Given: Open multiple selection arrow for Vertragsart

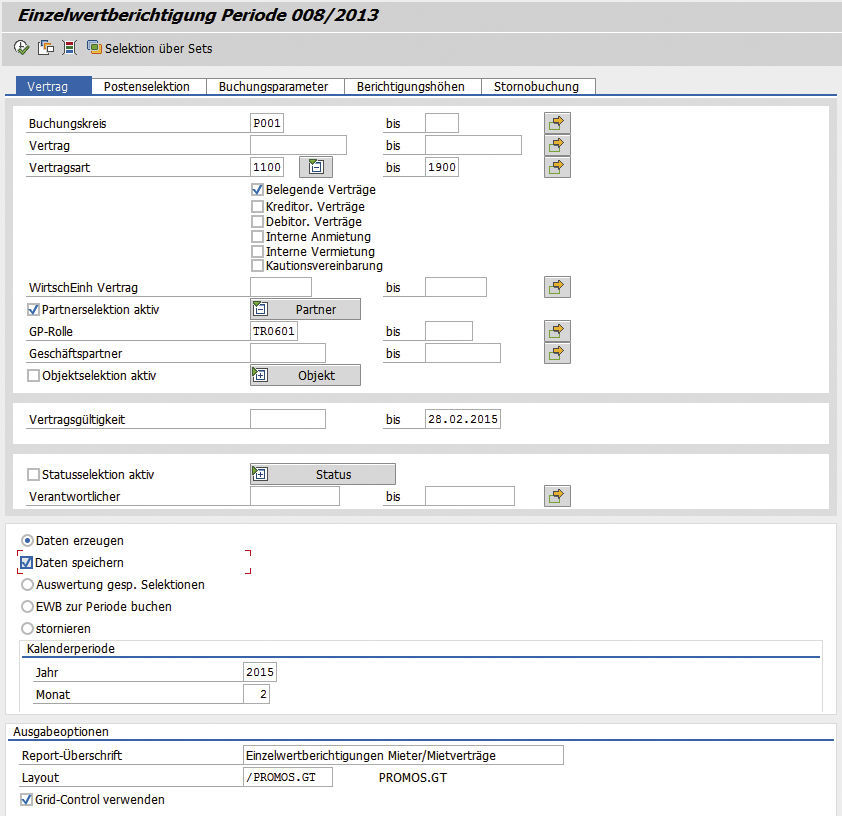Looking at the screenshot, I should tap(557, 167).
